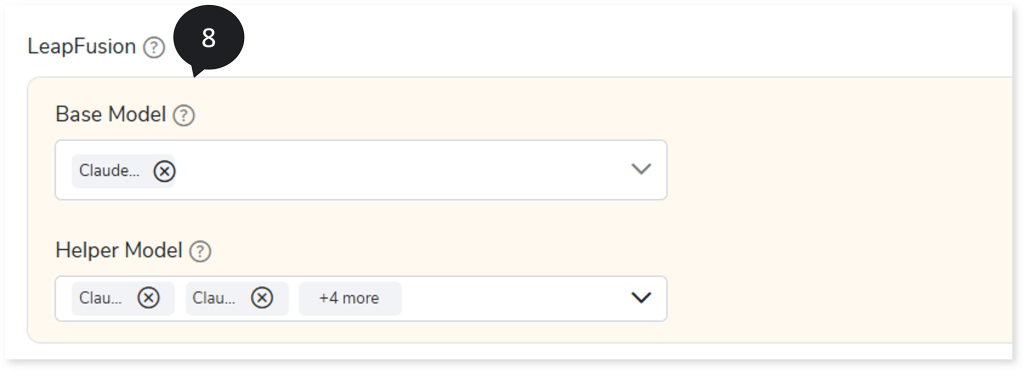Click the Helper Model help question icon
This screenshot has height=371, width=1024.
[200, 251]
